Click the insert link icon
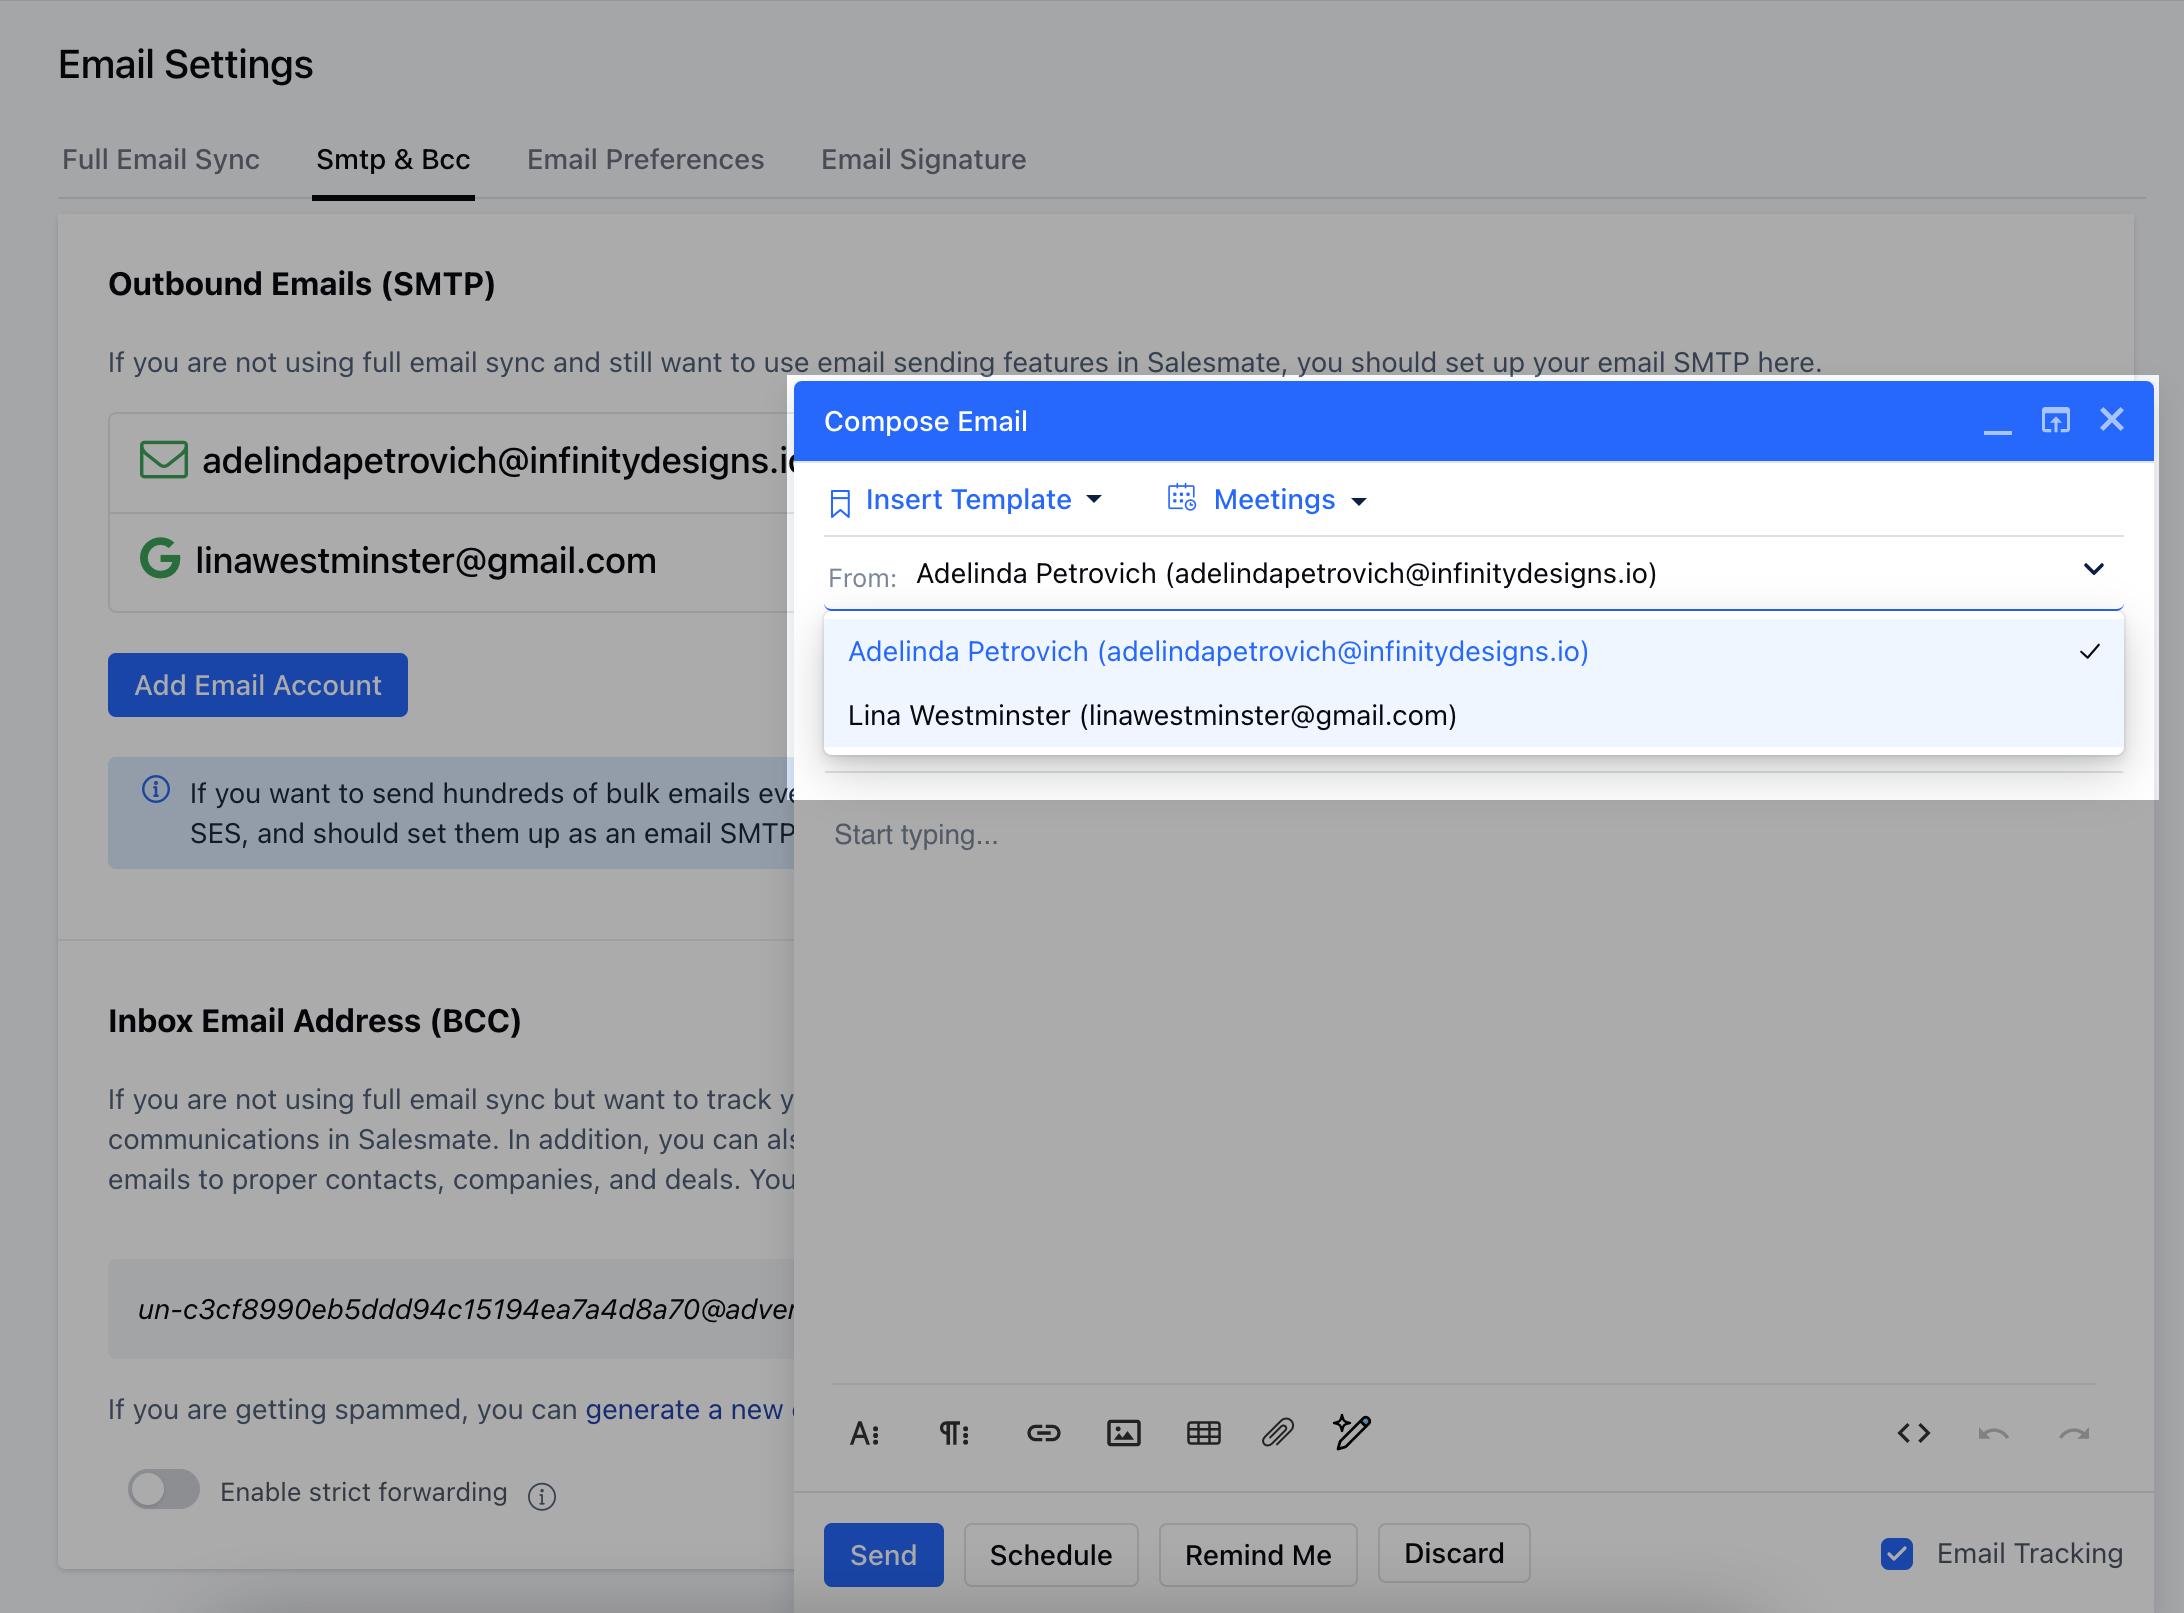 (1043, 1433)
